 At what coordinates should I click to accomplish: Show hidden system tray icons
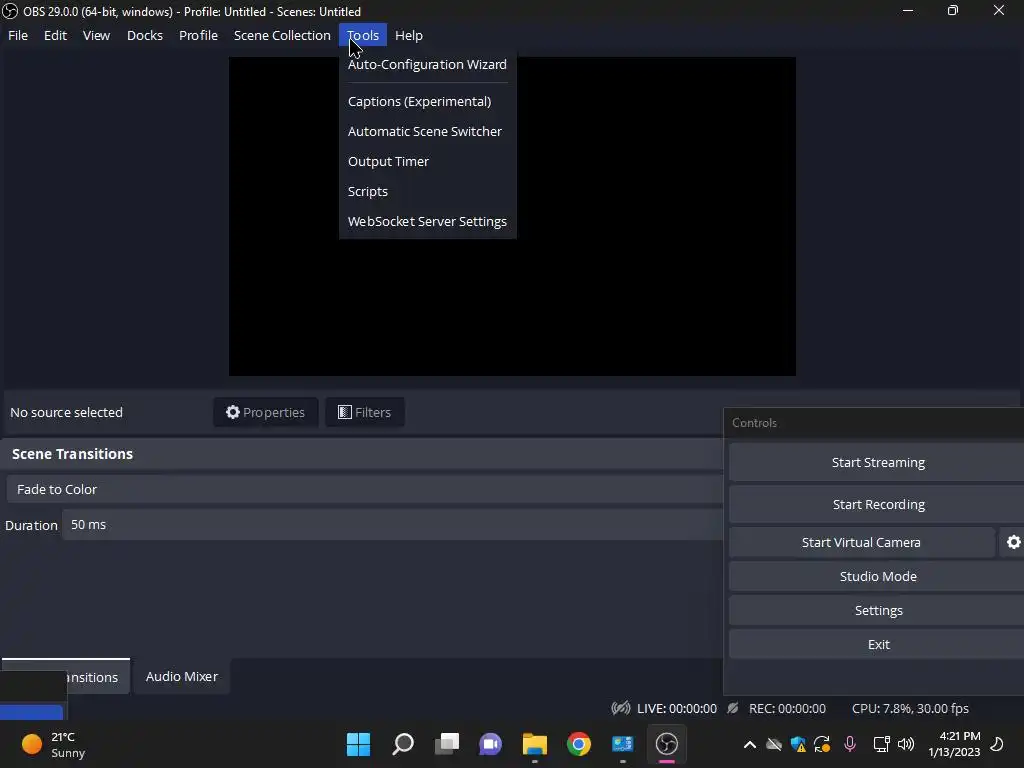click(750, 744)
